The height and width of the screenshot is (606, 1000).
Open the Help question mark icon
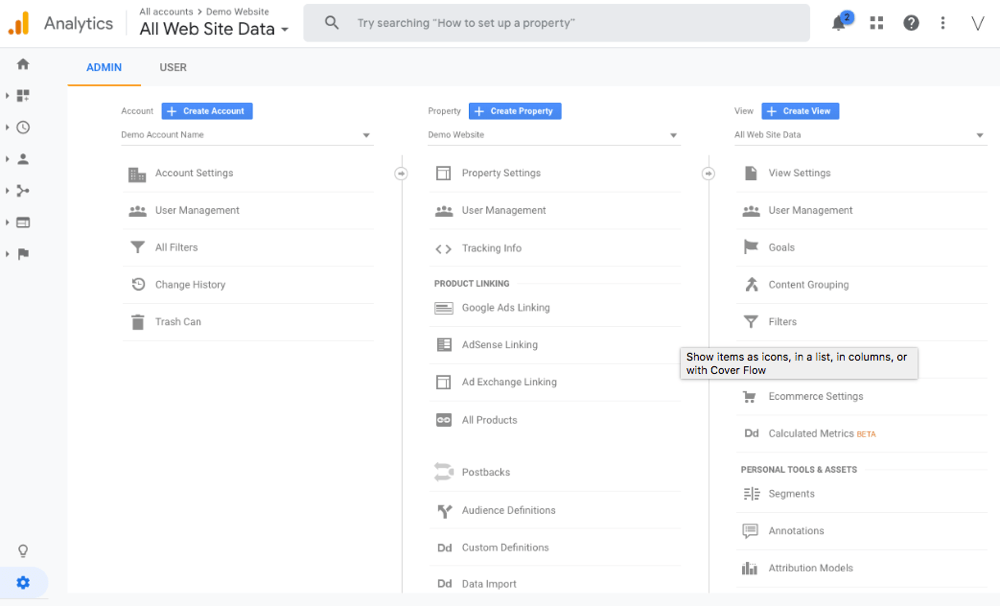point(911,23)
